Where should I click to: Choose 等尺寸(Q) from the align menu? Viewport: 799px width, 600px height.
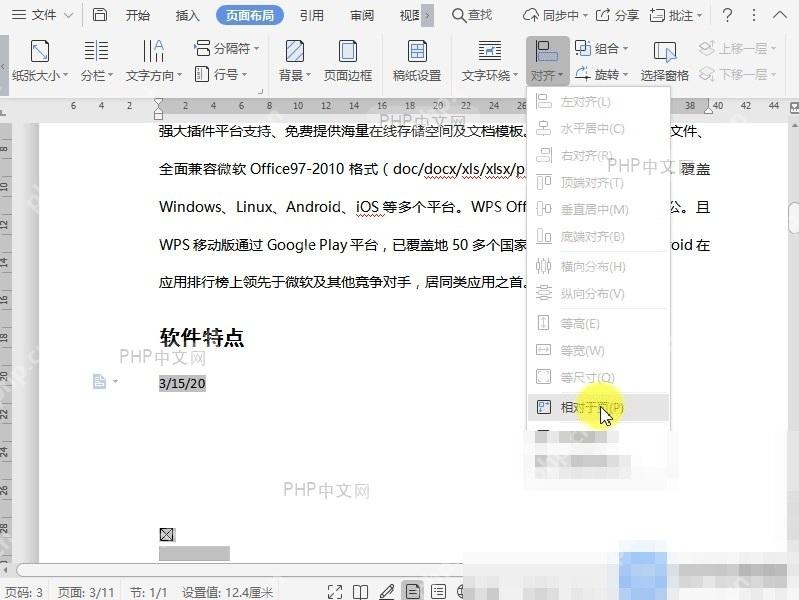[x=598, y=377]
